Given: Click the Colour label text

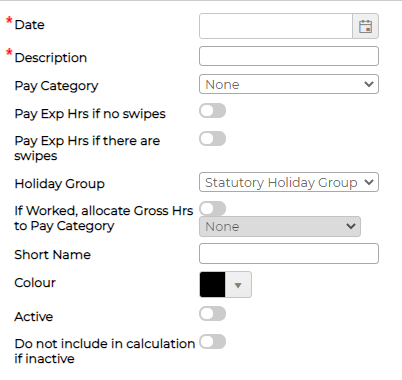Looking at the screenshot, I should click(35, 283).
